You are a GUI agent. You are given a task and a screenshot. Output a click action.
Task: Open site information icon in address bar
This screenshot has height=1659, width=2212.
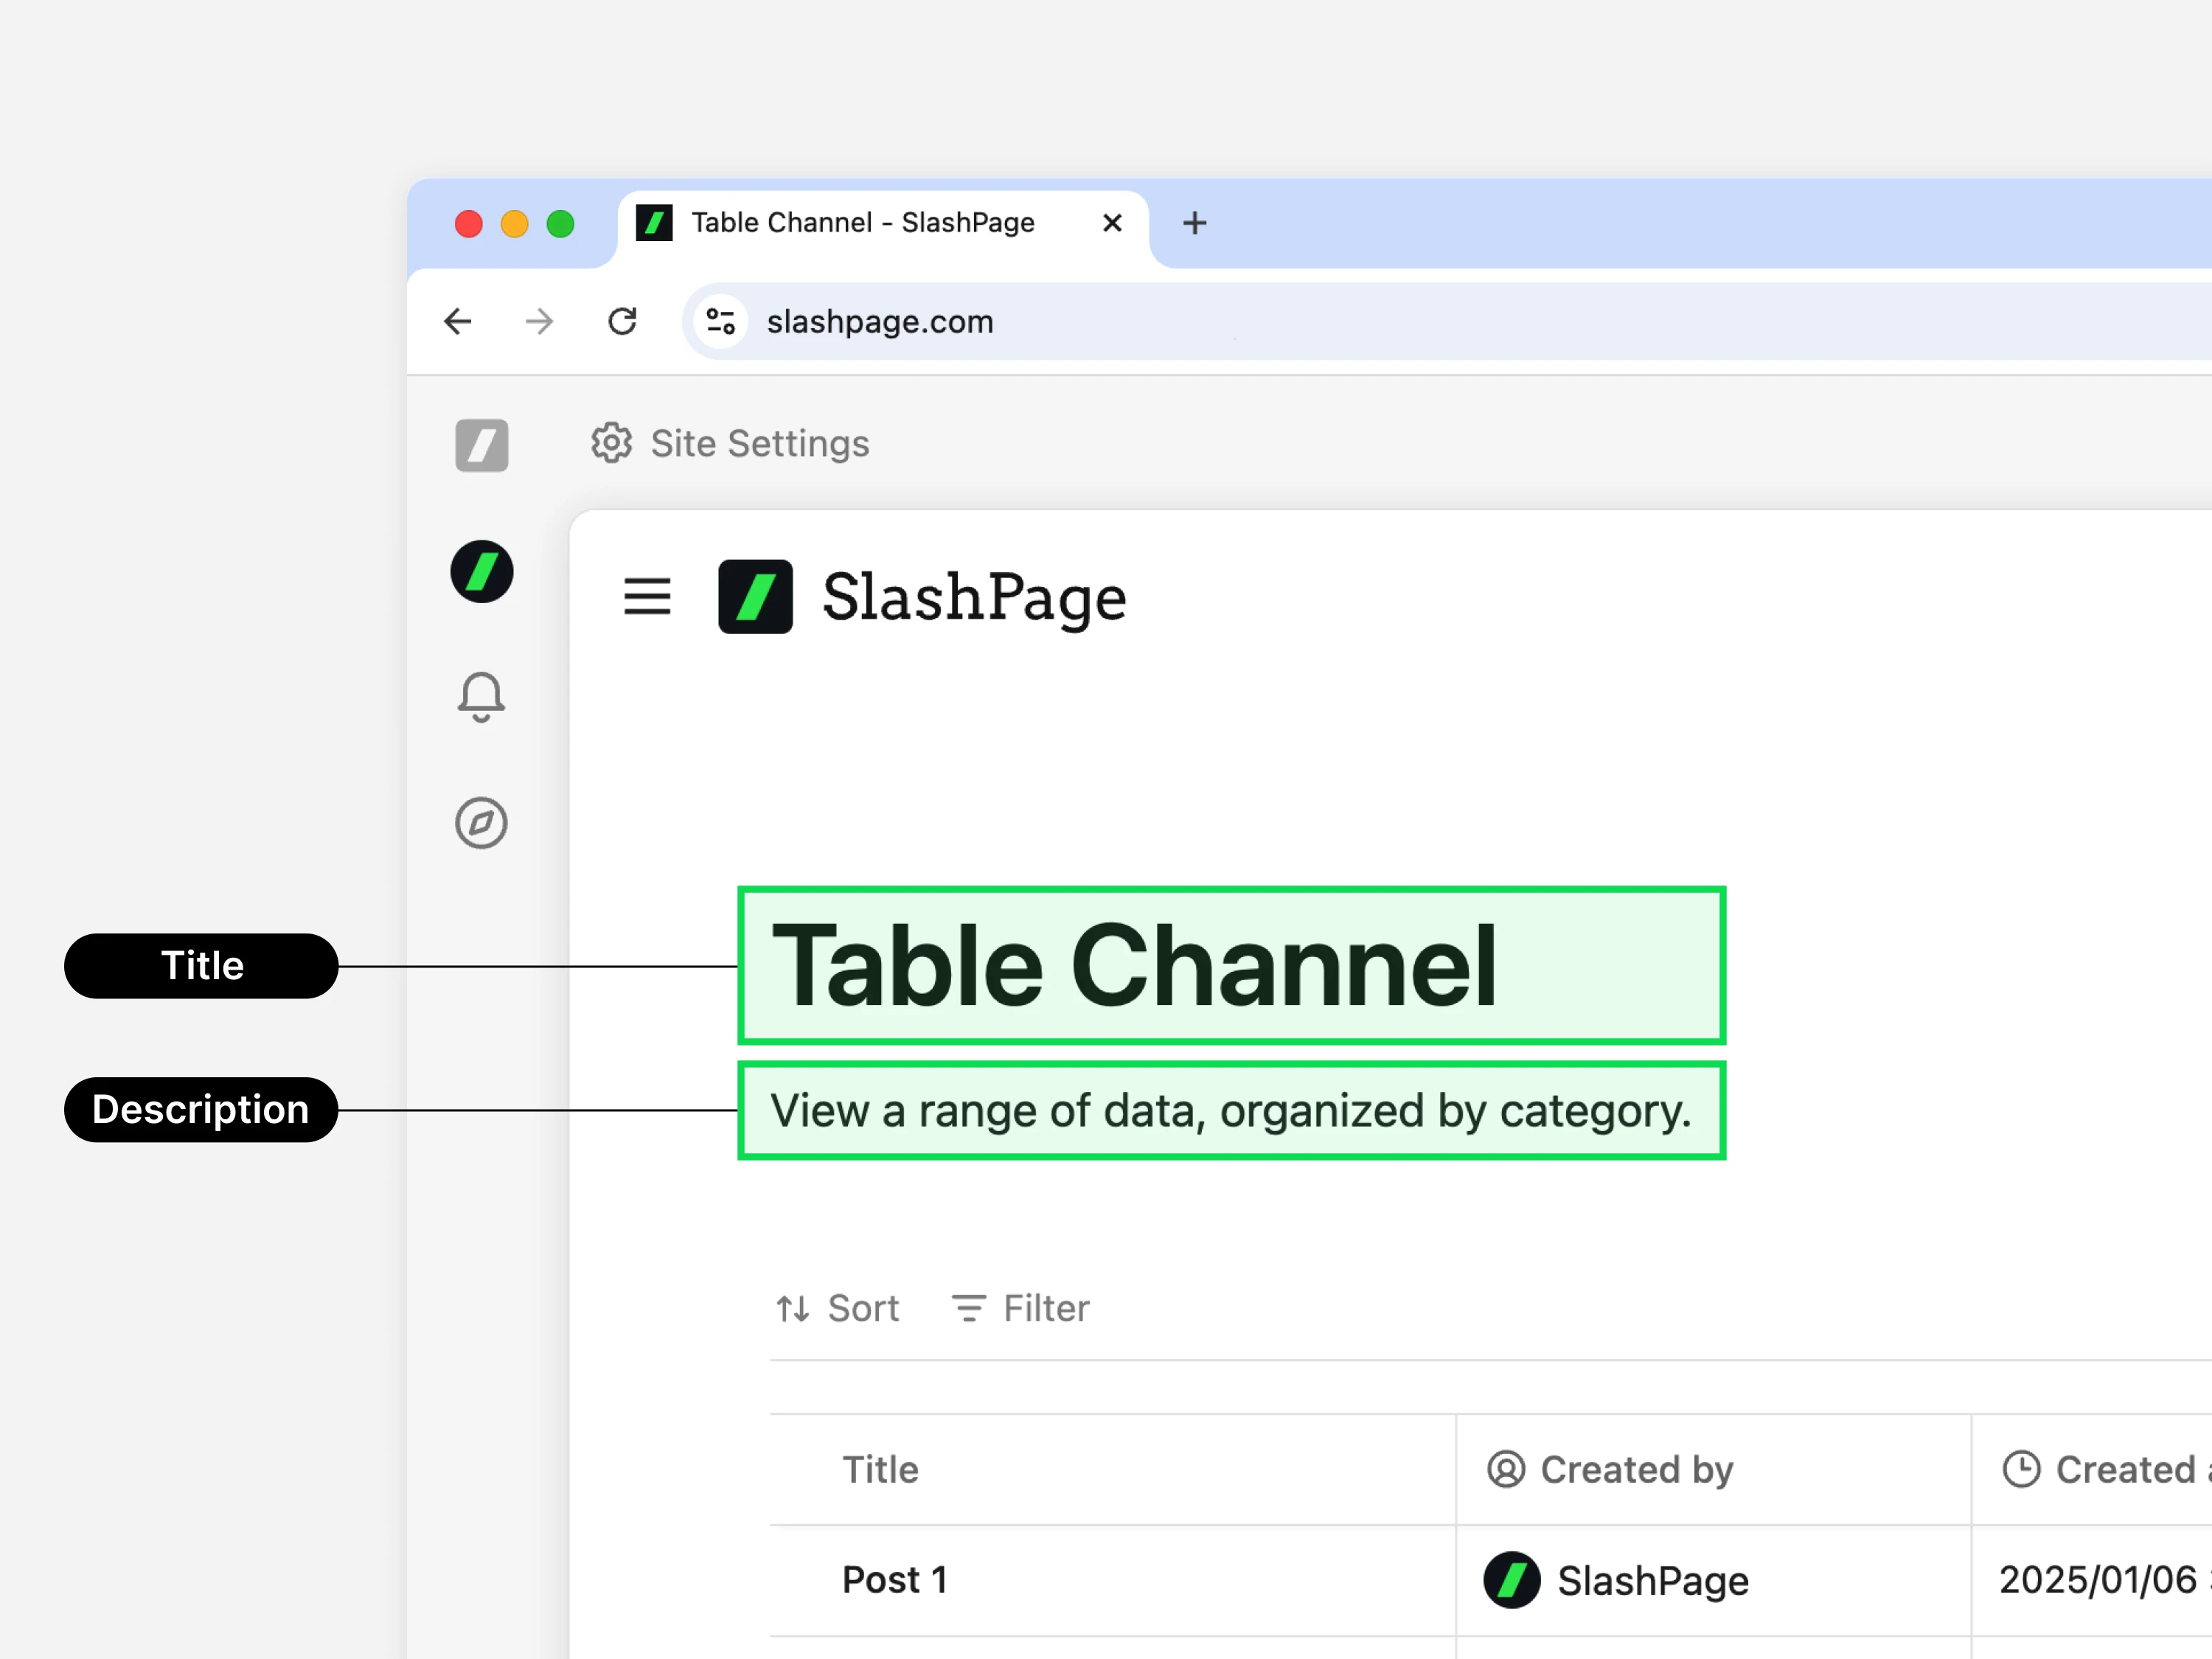coord(721,321)
